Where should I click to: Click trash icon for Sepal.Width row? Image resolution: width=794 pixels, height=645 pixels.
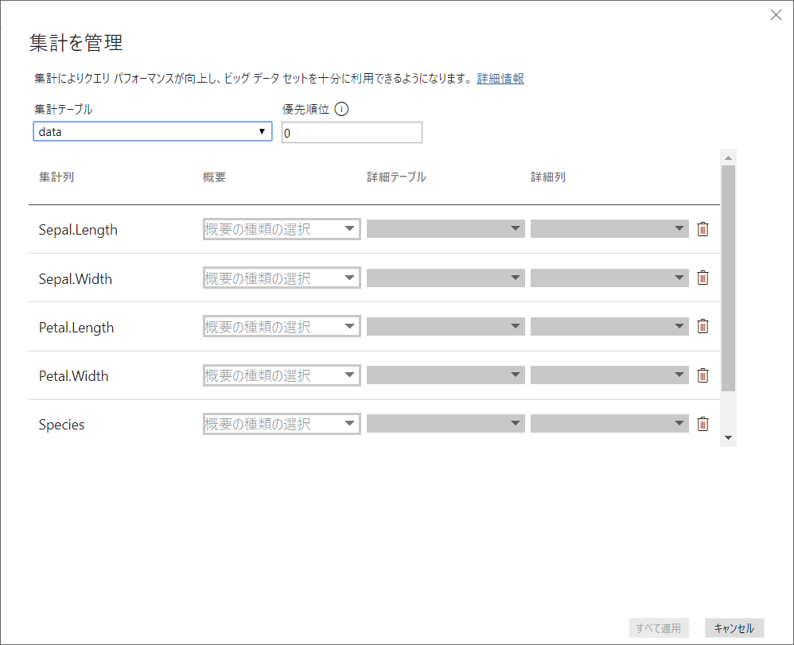tap(702, 278)
